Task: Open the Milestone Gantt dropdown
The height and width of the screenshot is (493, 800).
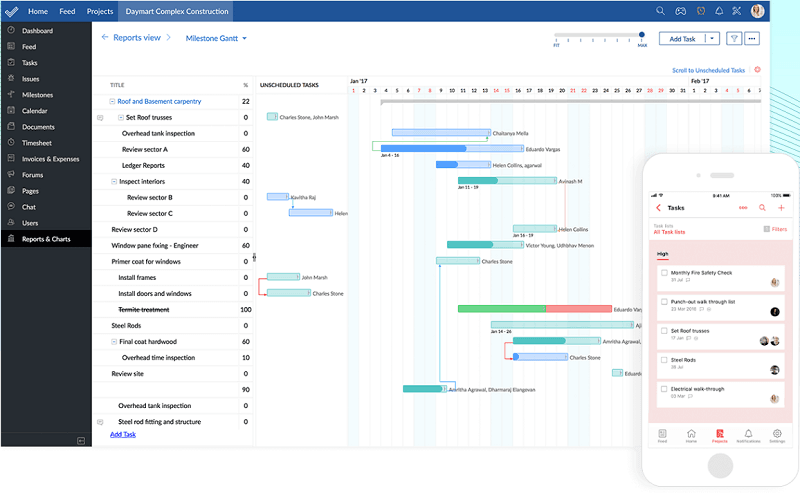Action: (216, 38)
